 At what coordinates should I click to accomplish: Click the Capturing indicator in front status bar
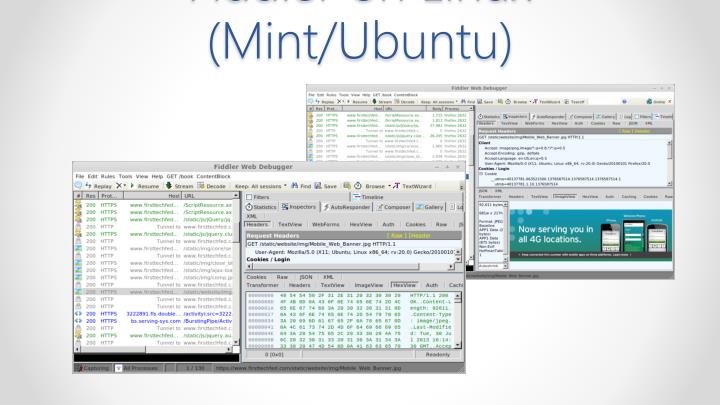93,368
